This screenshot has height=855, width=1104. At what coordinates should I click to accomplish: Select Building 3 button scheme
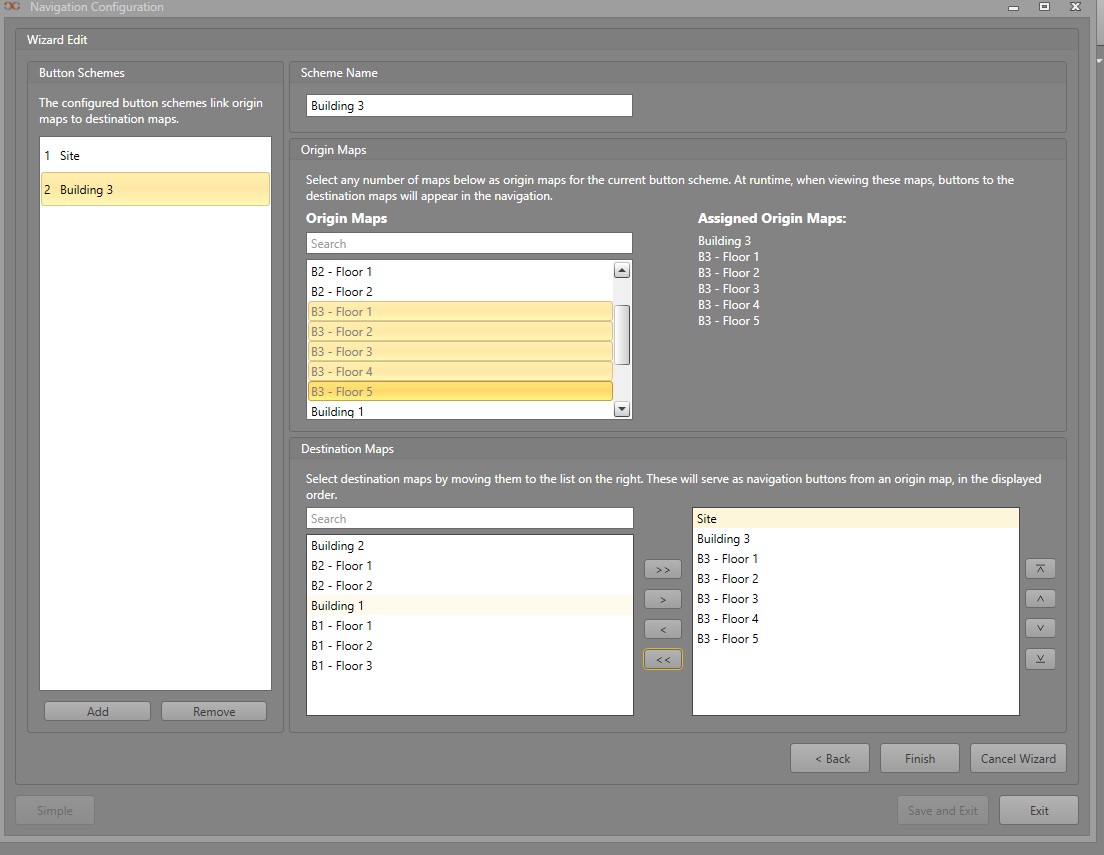coord(155,190)
